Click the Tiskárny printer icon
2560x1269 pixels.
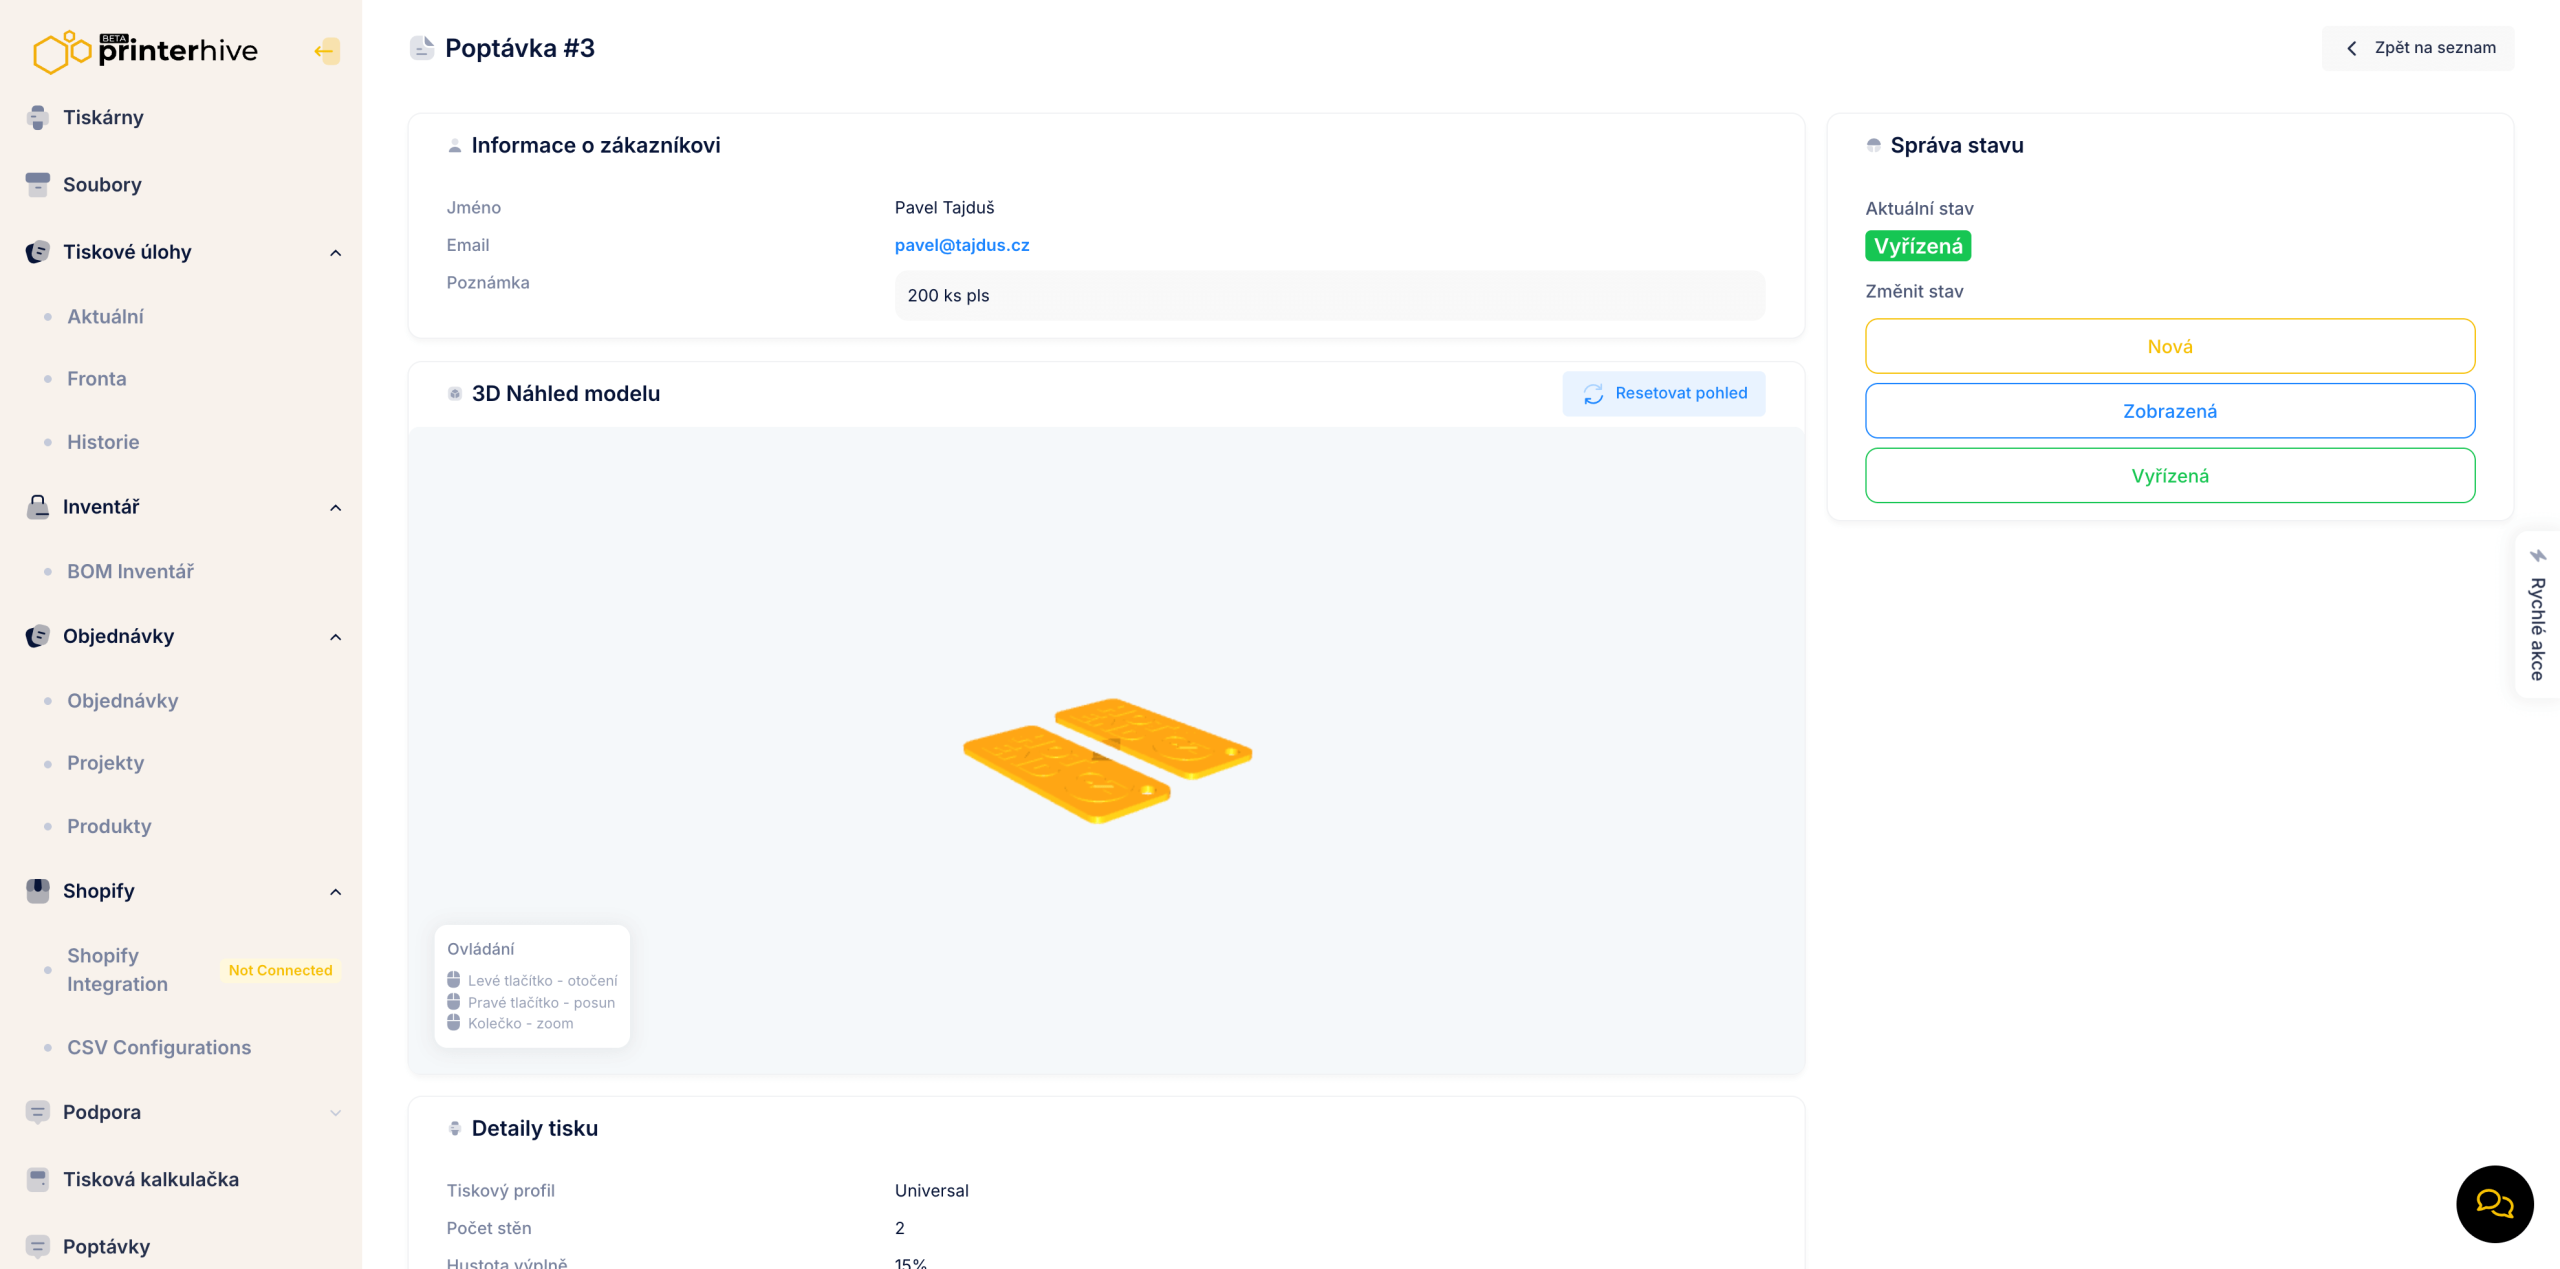click(x=38, y=118)
